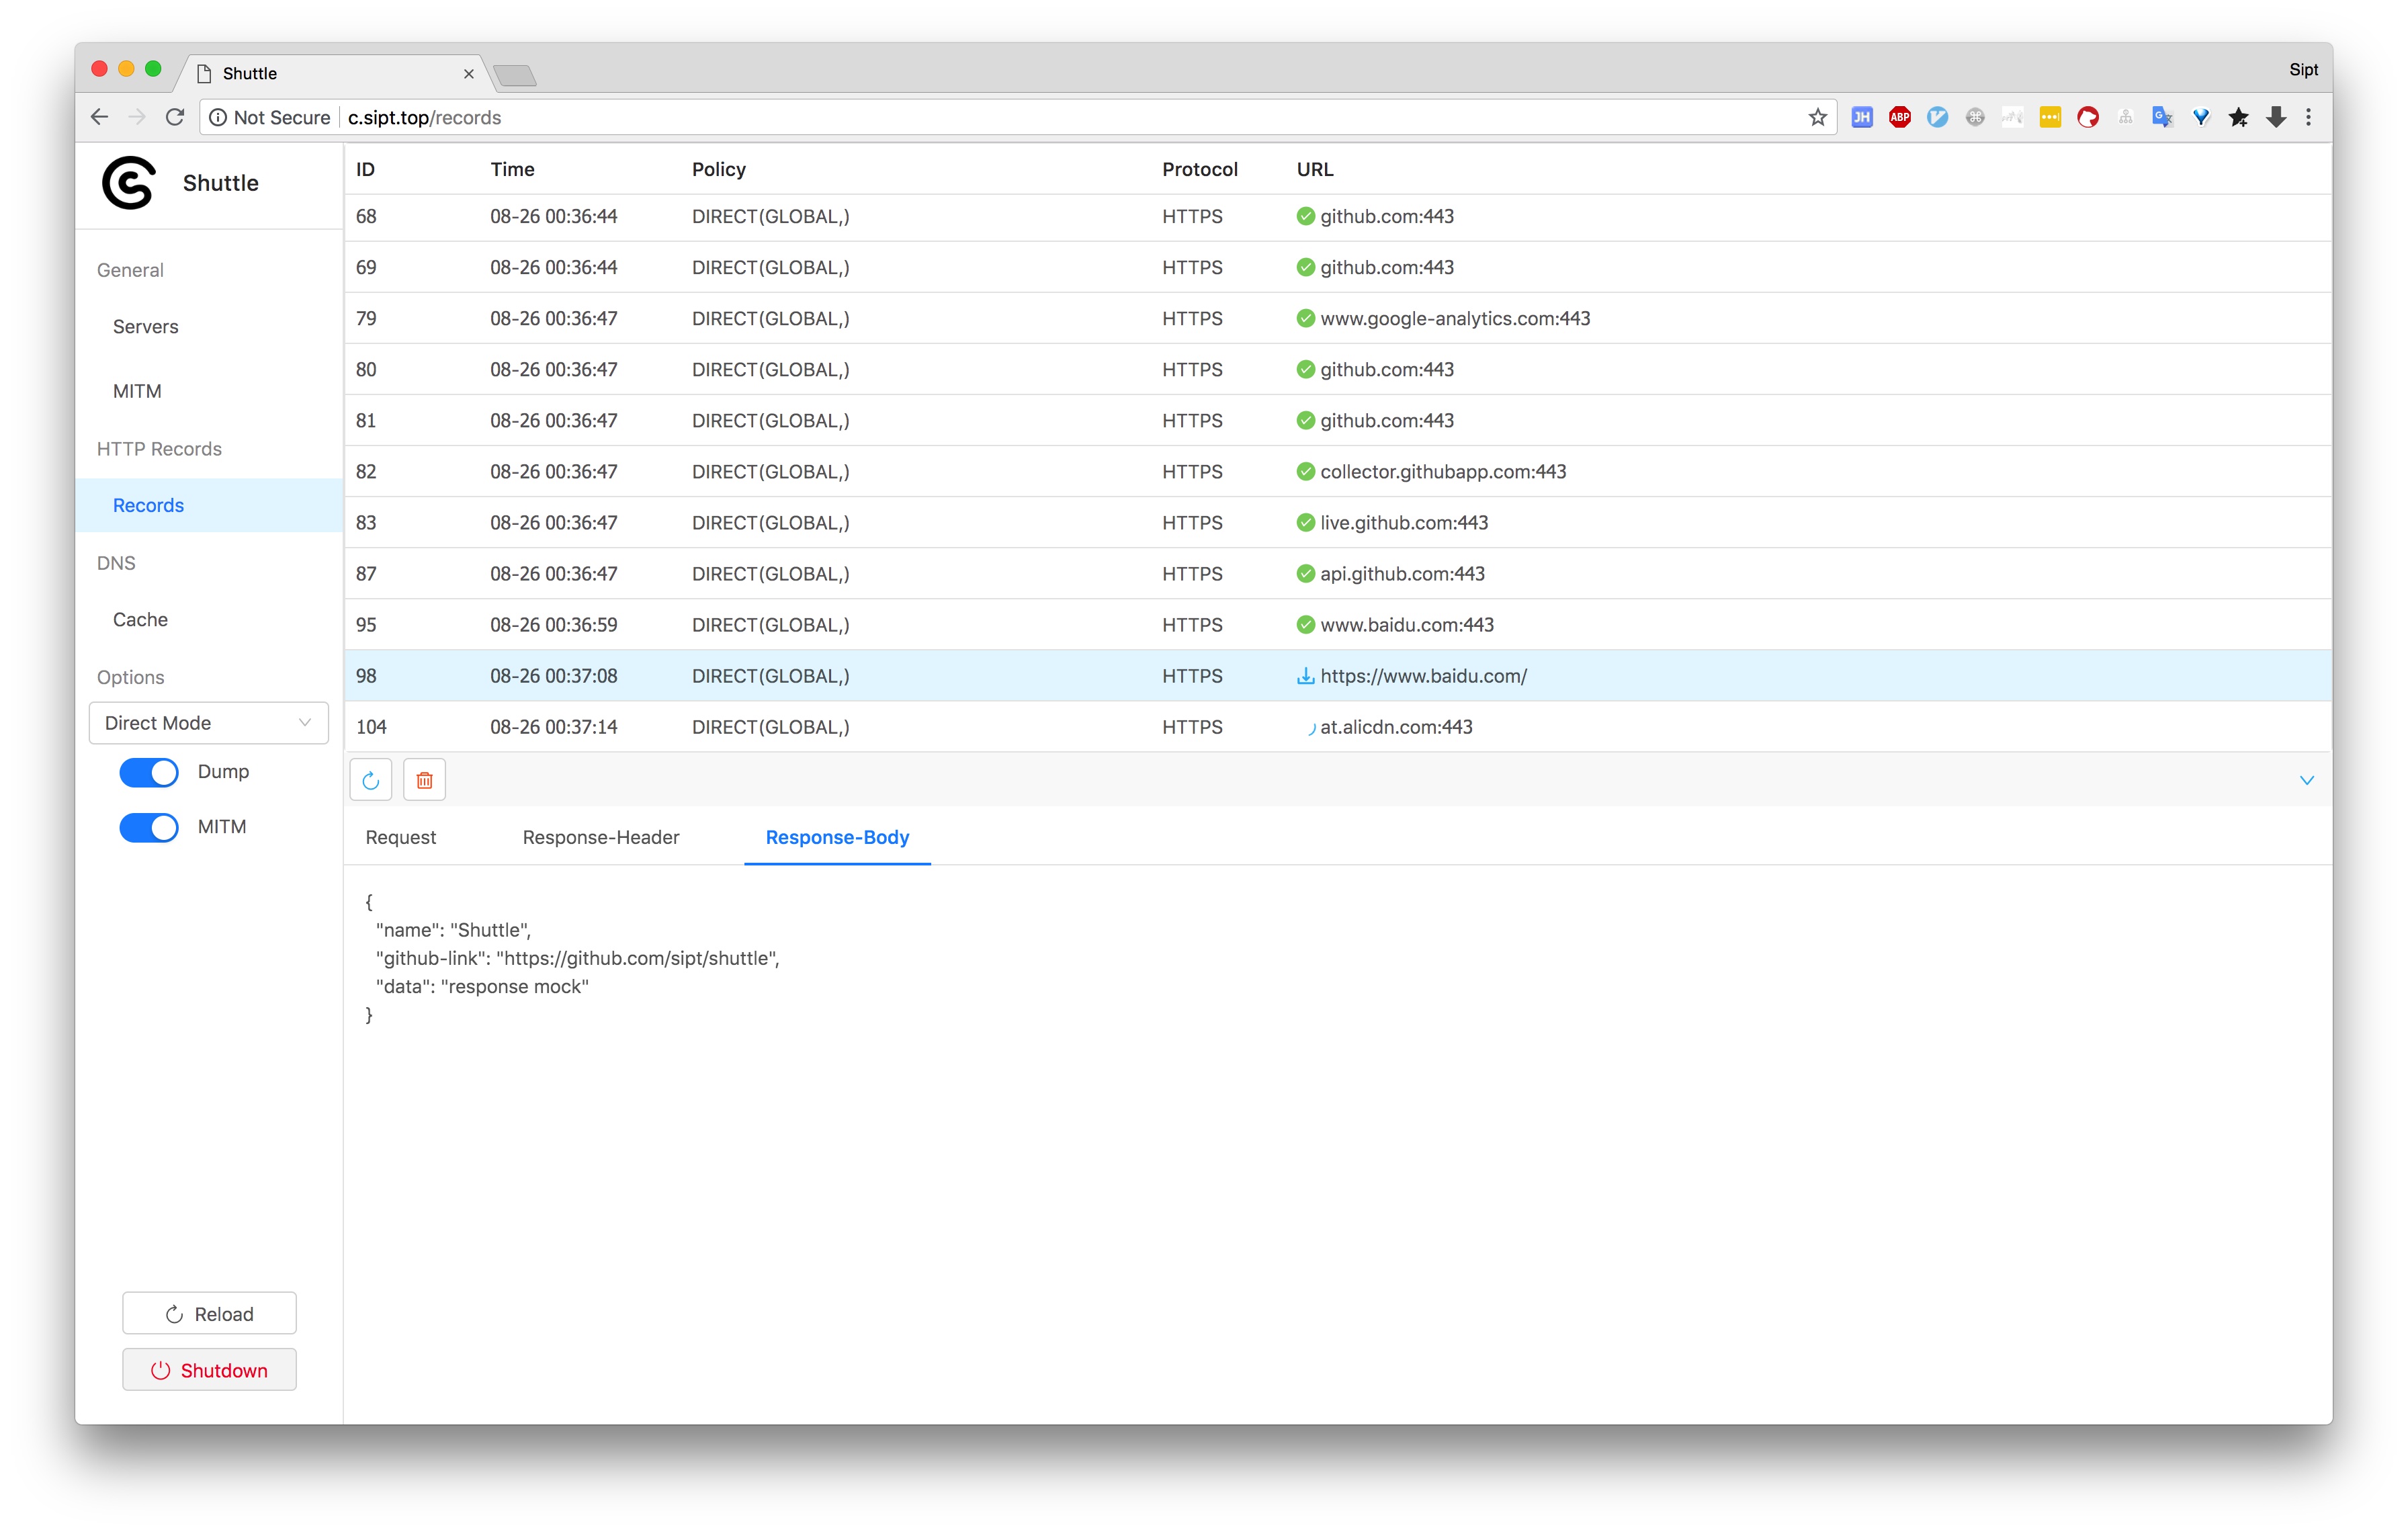Open the AdBlock Plus extension icon
This screenshot has height=1532, width=2408.
(x=1899, y=117)
